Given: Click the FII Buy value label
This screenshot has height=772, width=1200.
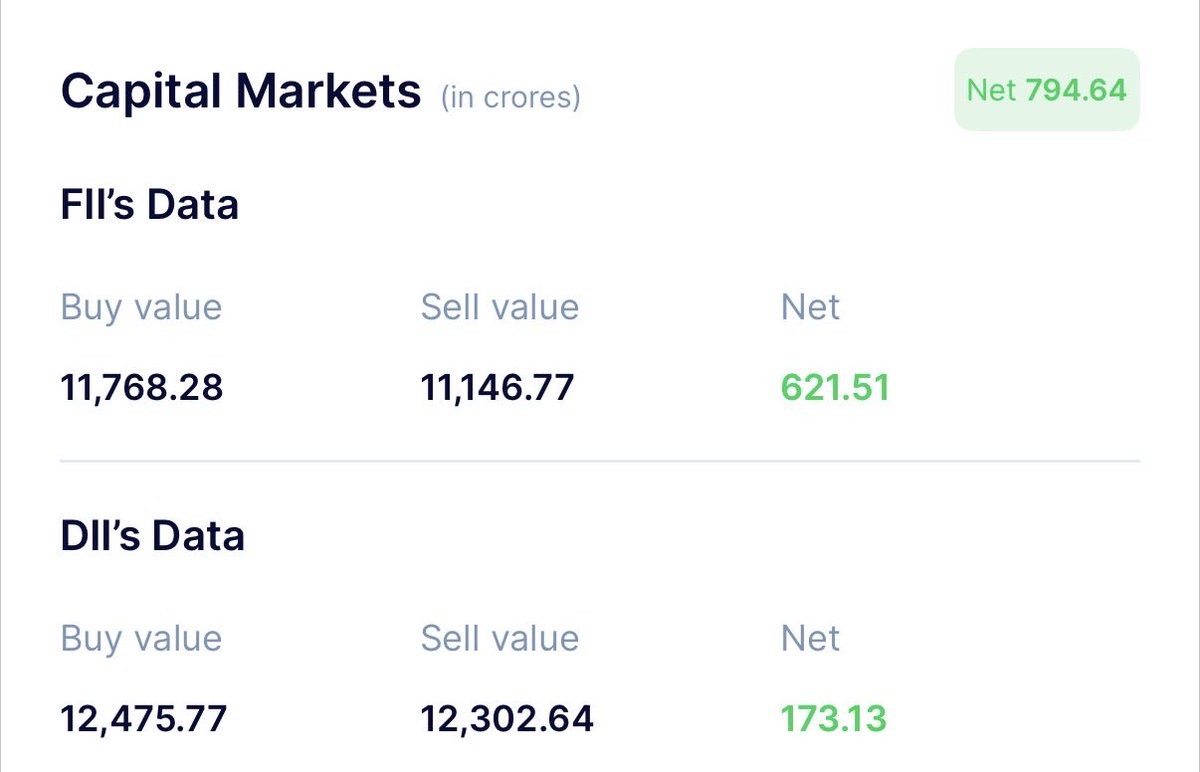Looking at the screenshot, I should (141, 307).
